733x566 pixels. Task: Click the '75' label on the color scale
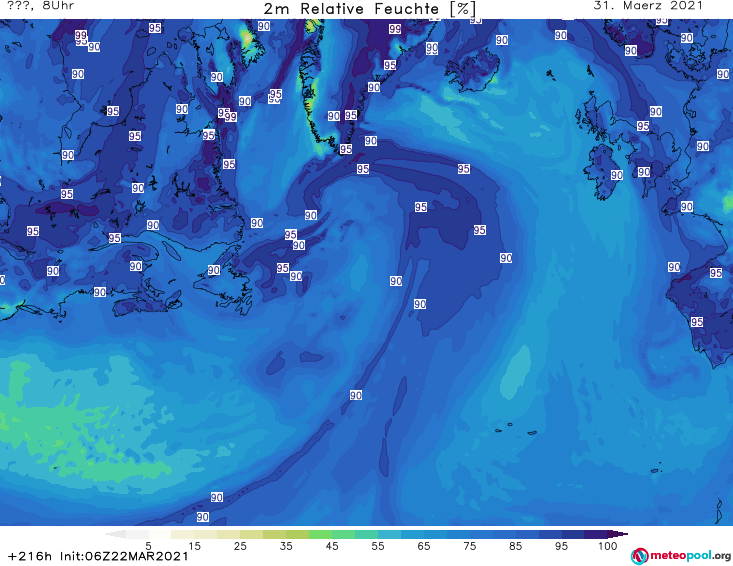click(470, 545)
